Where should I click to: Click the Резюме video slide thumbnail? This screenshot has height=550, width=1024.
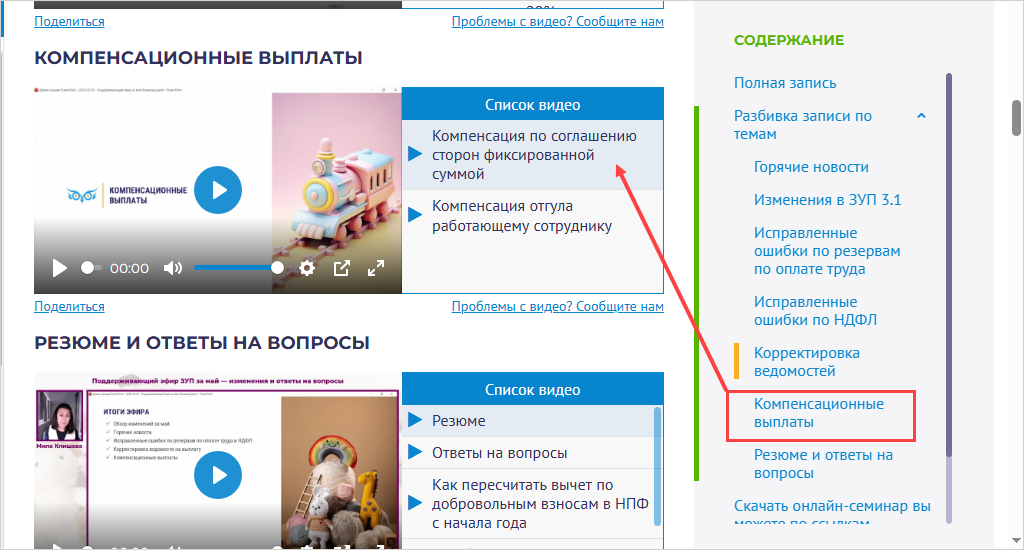coord(217,461)
